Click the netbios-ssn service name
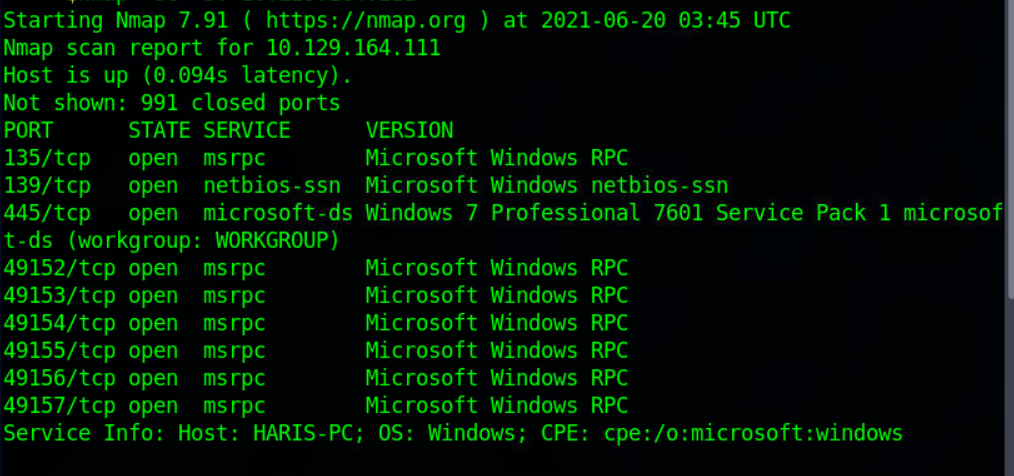This screenshot has height=476, width=1014. point(272,186)
